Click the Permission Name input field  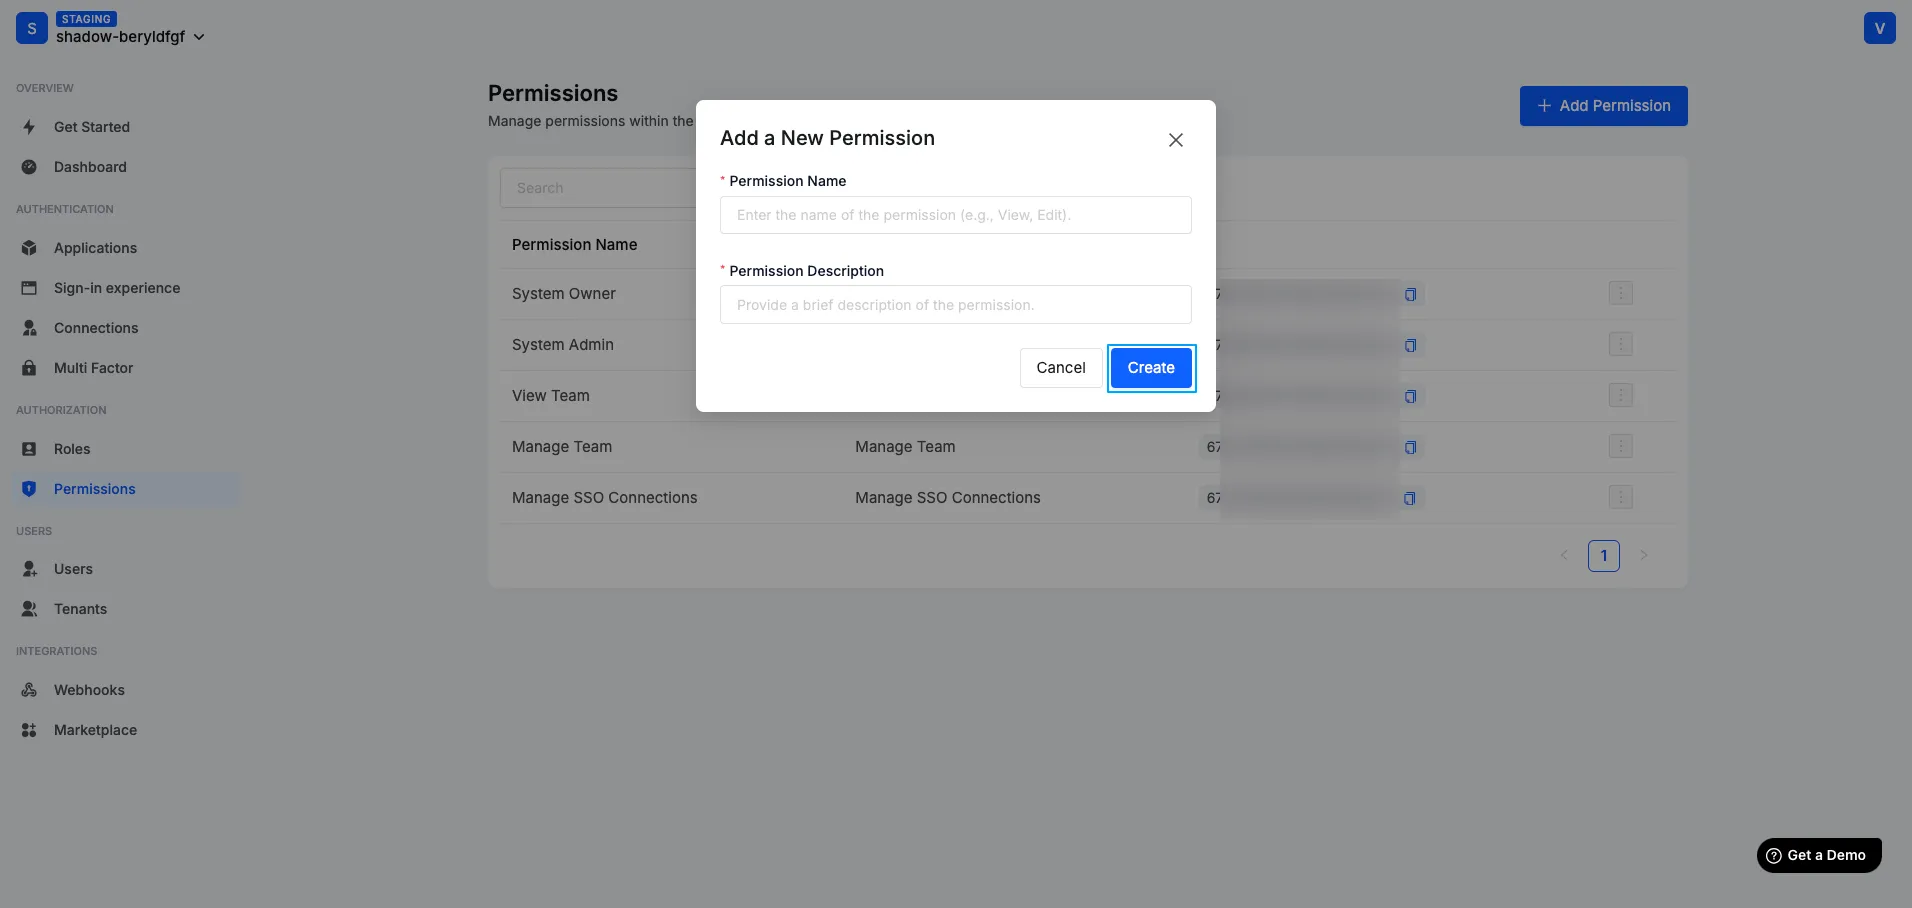[x=955, y=215]
